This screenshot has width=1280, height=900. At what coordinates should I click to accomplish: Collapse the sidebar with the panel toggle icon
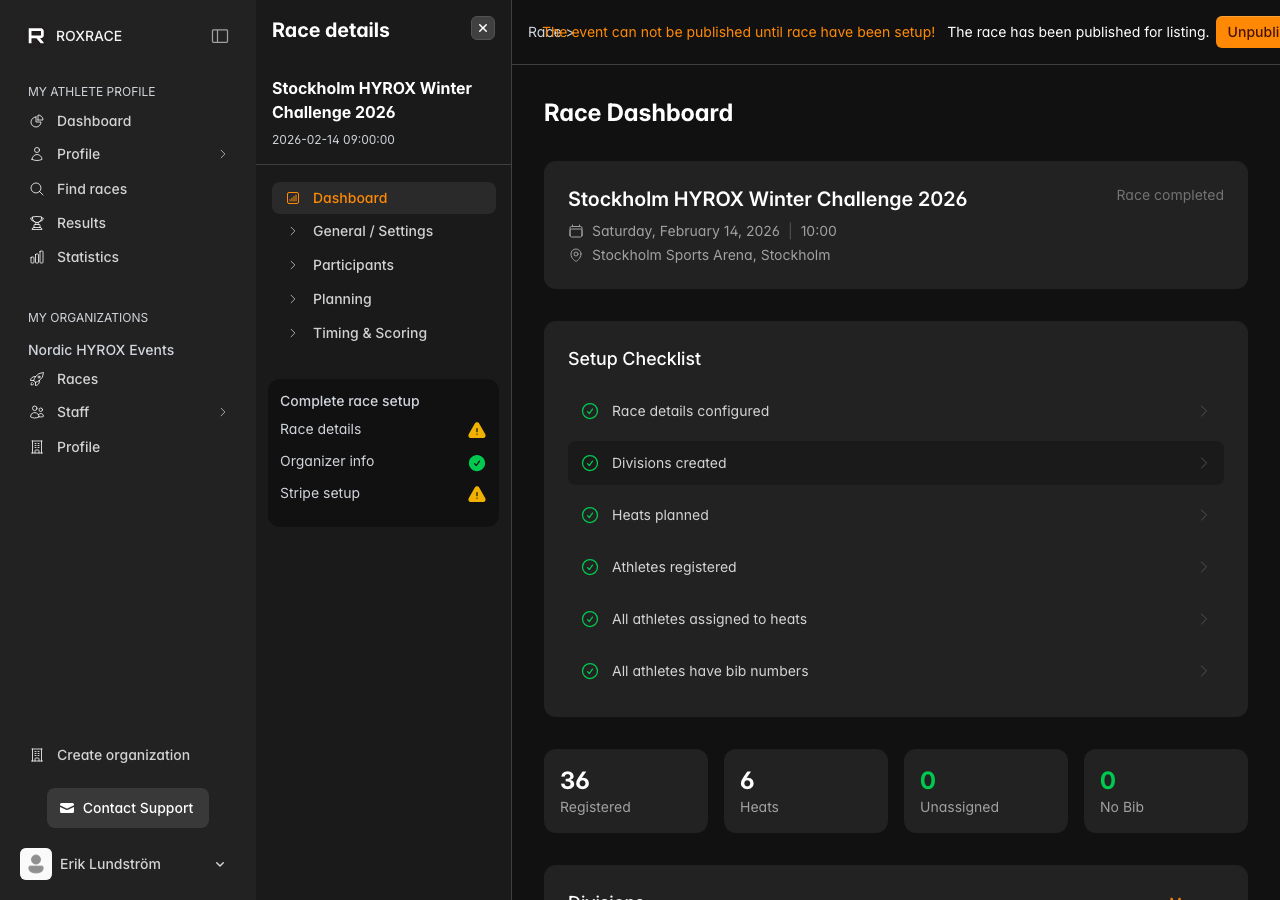pos(220,36)
